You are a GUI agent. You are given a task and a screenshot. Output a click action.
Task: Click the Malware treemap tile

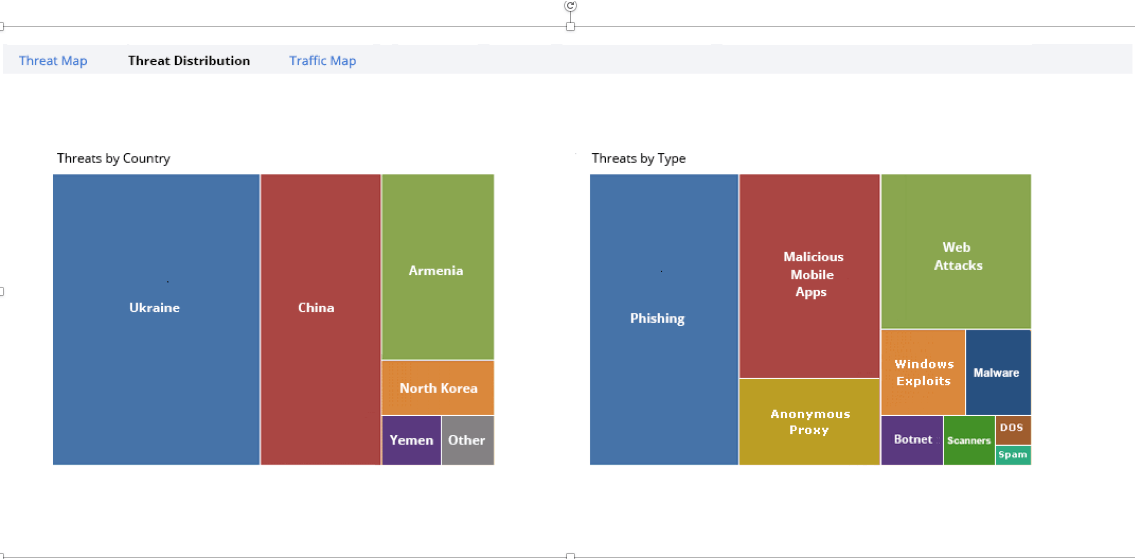pyautogui.click(x=997, y=372)
